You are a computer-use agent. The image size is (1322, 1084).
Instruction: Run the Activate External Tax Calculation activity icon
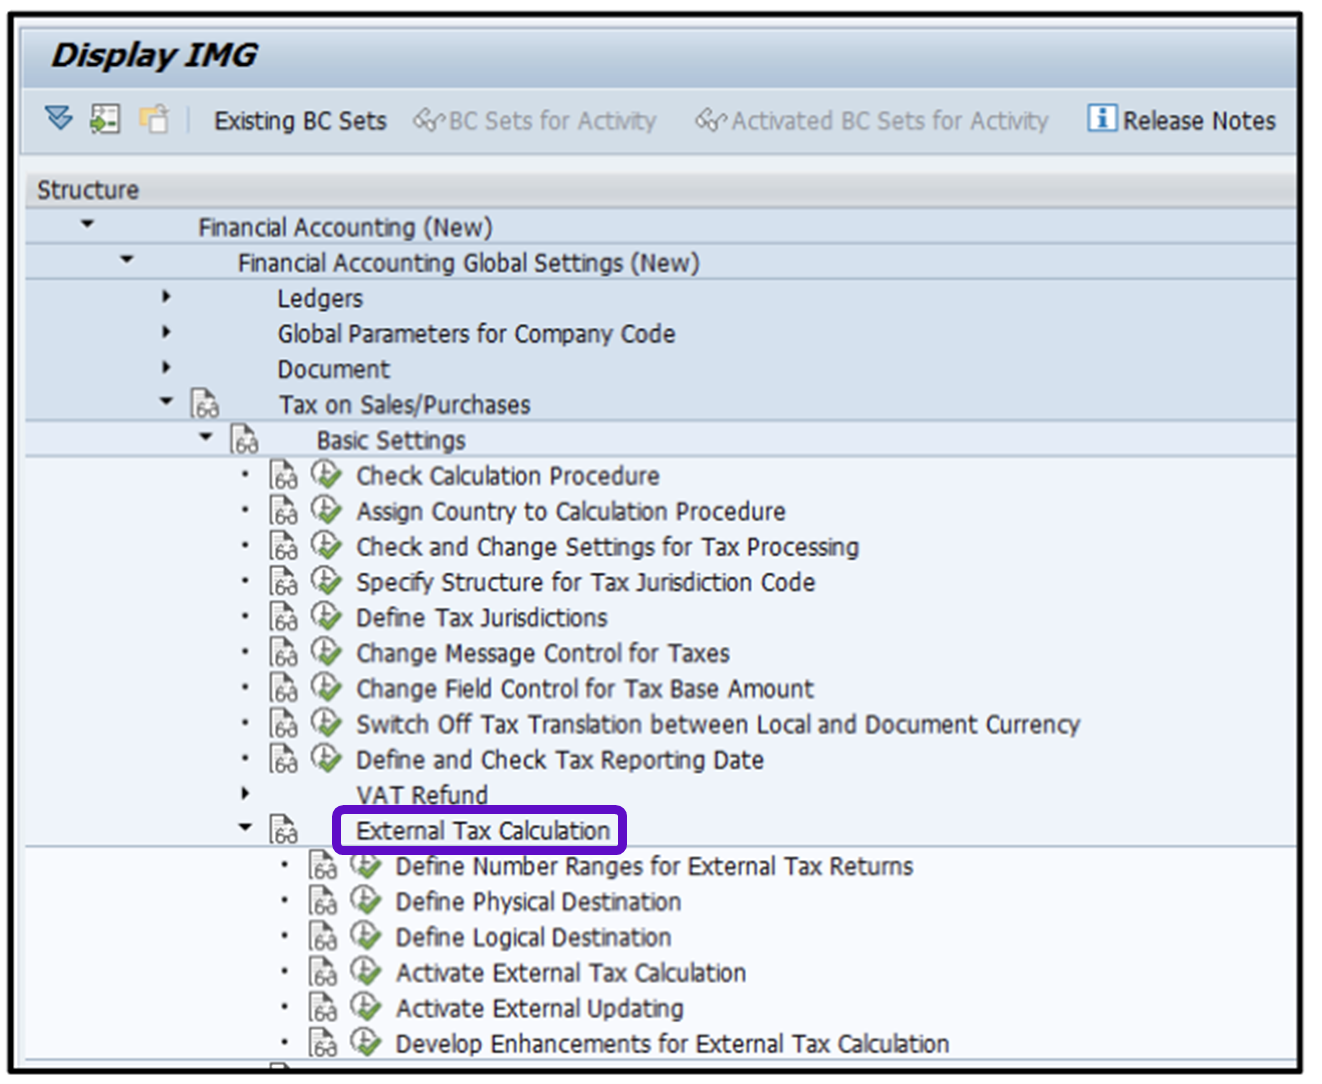pos(366,972)
